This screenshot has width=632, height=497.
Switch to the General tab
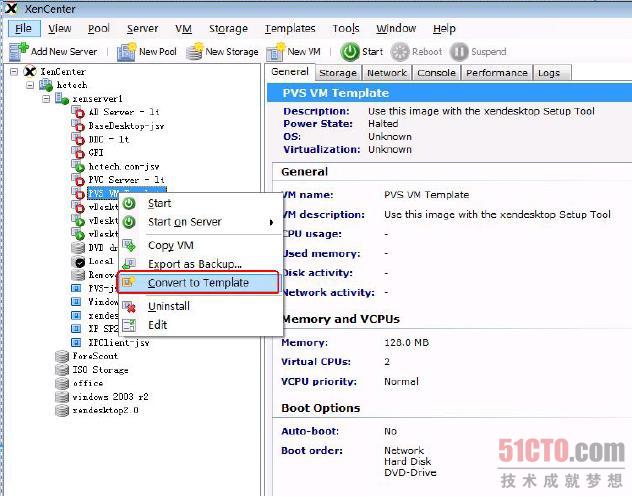click(290, 72)
